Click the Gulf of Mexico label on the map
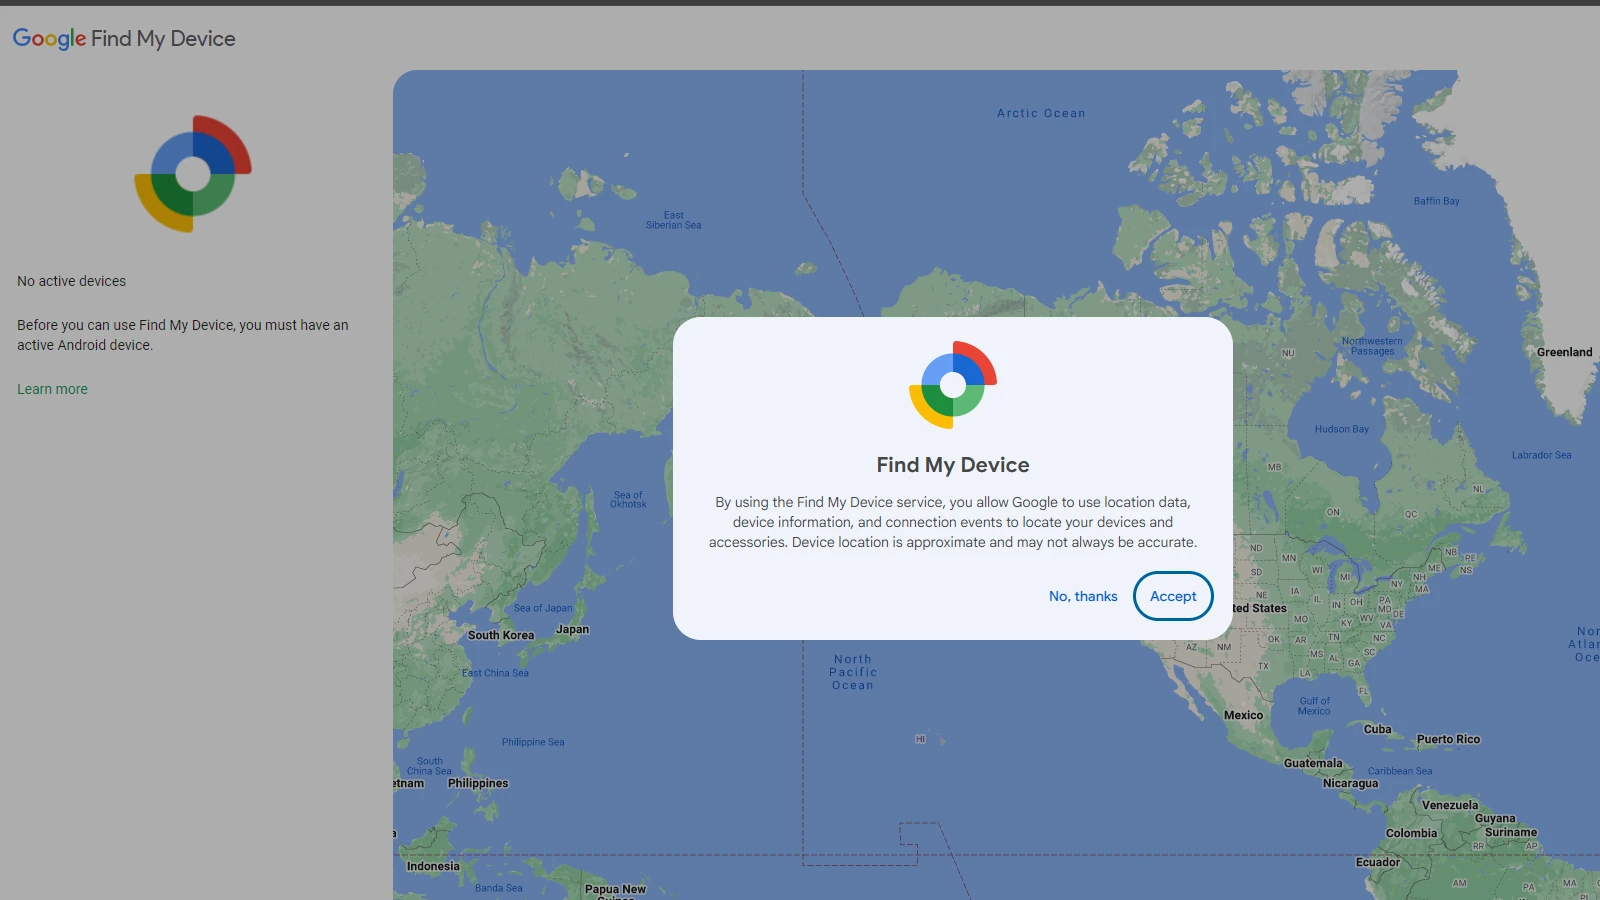The width and height of the screenshot is (1600, 900). click(x=1314, y=706)
